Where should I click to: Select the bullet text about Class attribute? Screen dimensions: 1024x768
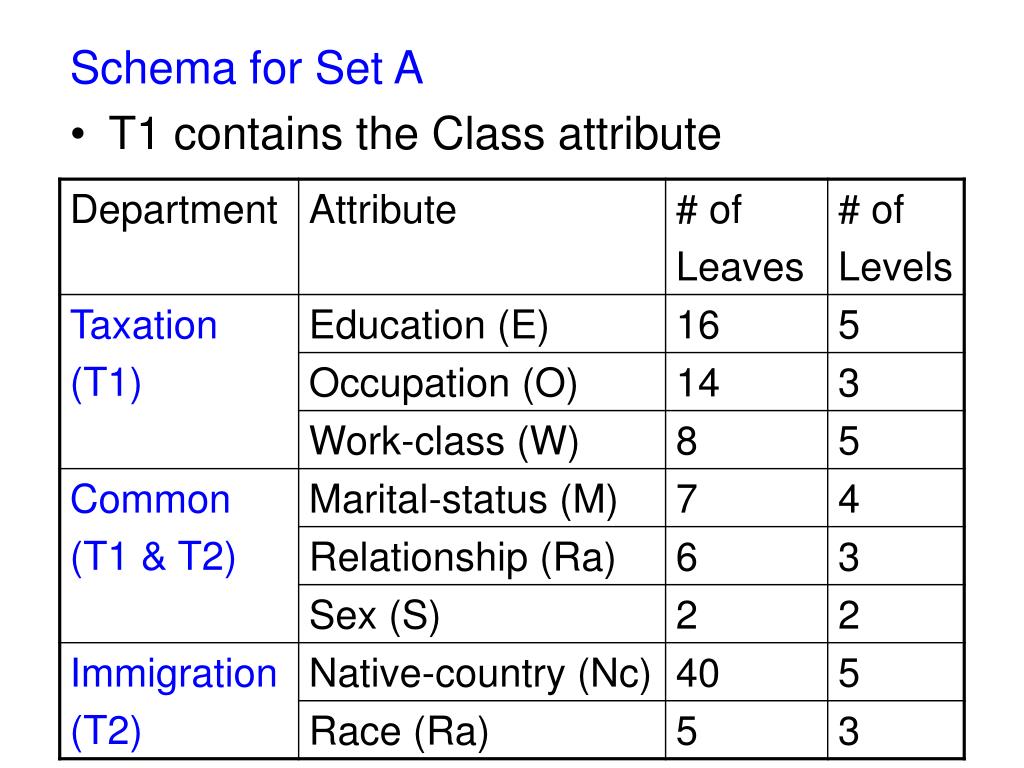(x=414, y=134)
